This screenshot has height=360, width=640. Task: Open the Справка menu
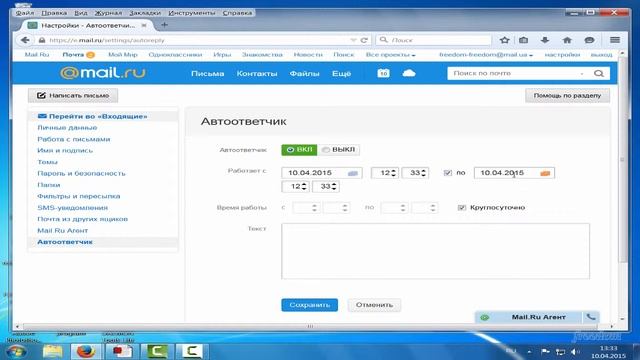[237, 13]
